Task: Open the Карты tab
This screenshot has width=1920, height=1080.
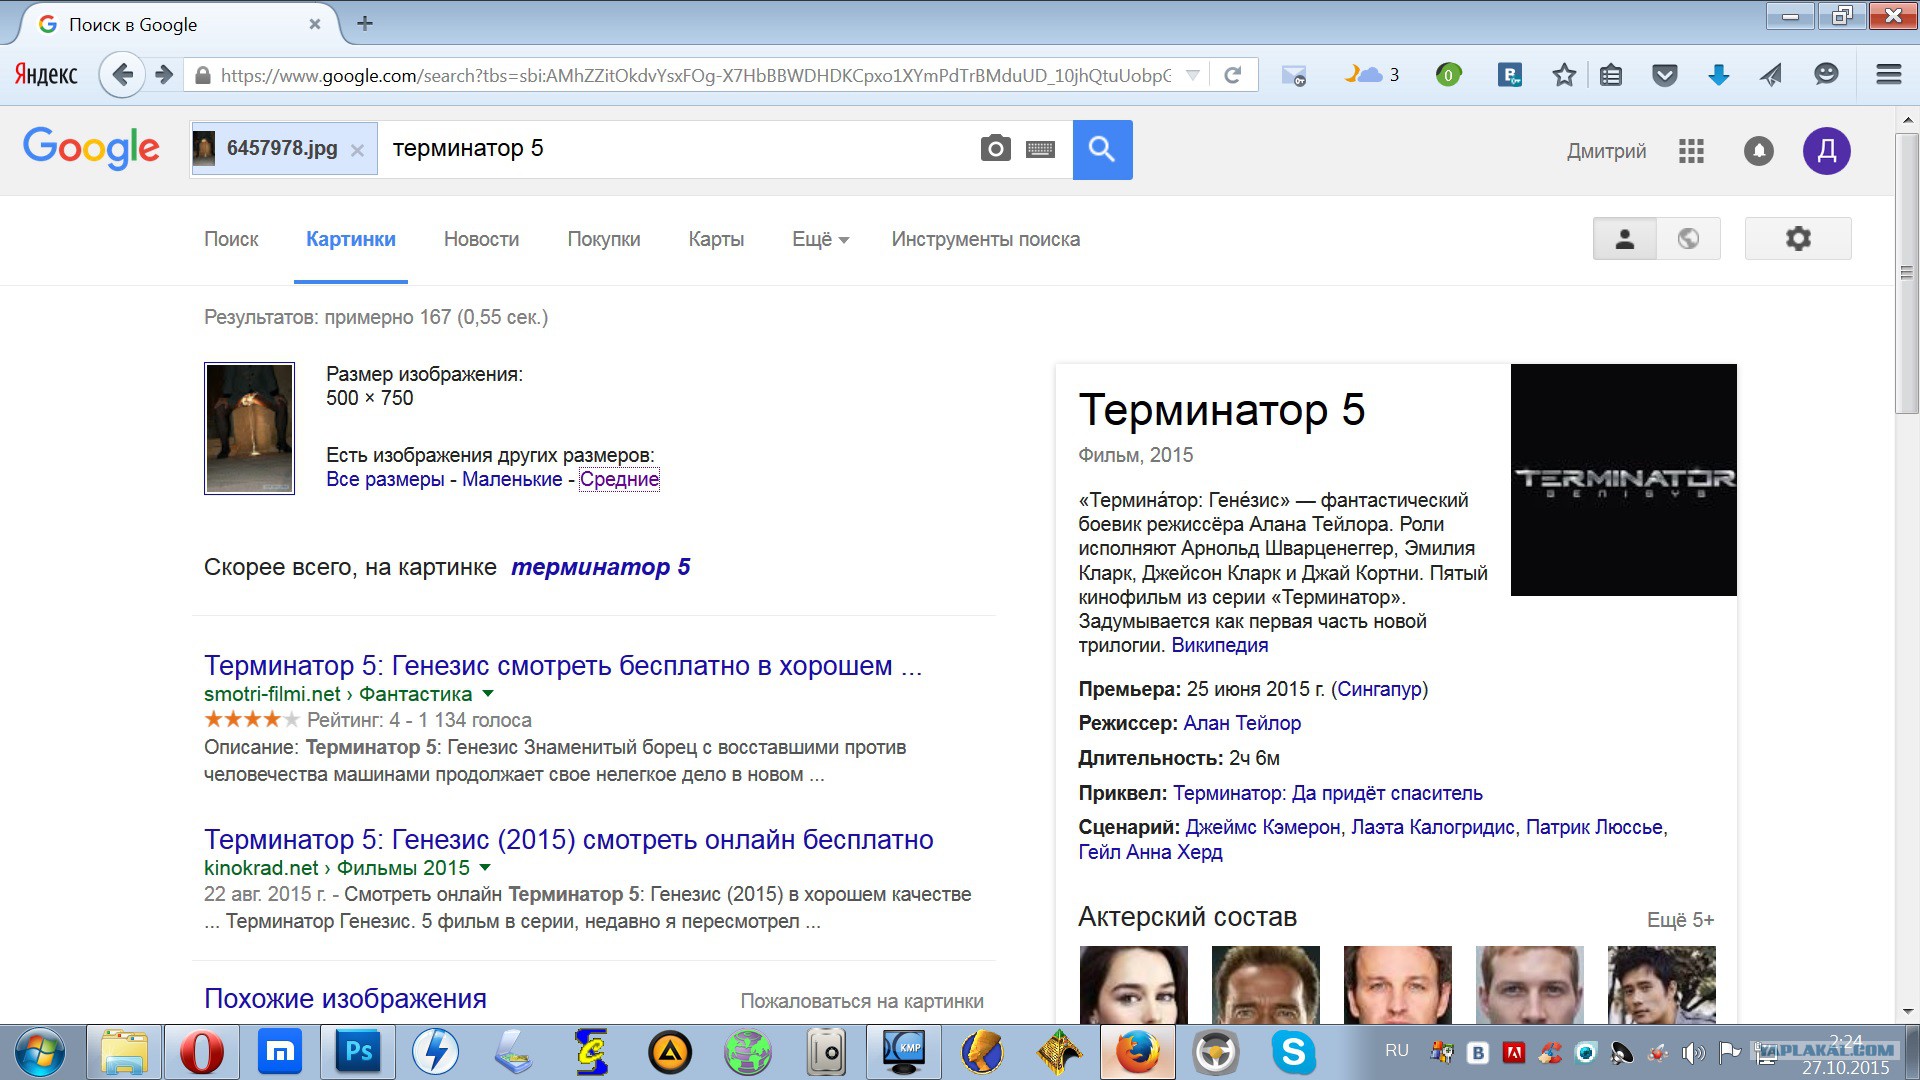Action: click(716, 239)
